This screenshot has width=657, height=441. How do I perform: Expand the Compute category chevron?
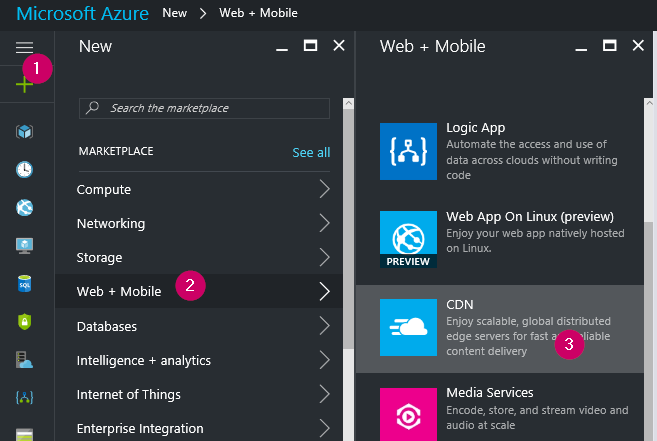pos(324,189)
